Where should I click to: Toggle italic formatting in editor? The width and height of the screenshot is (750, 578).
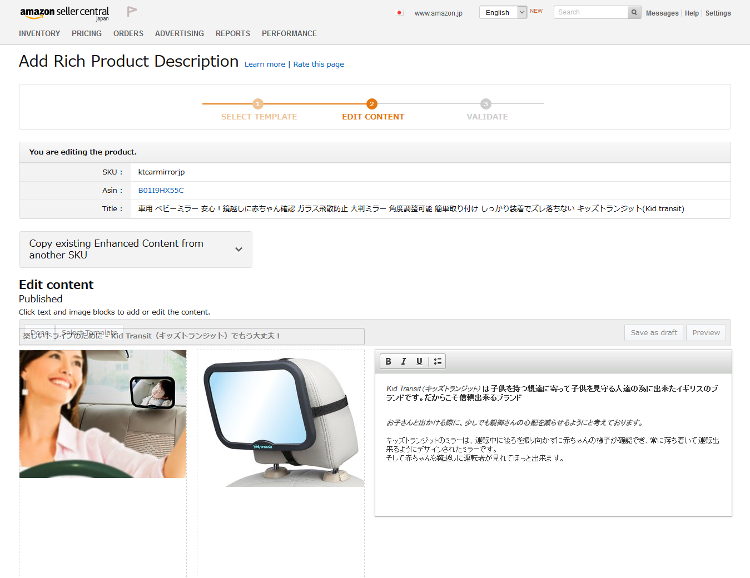[x=404, y=361]
